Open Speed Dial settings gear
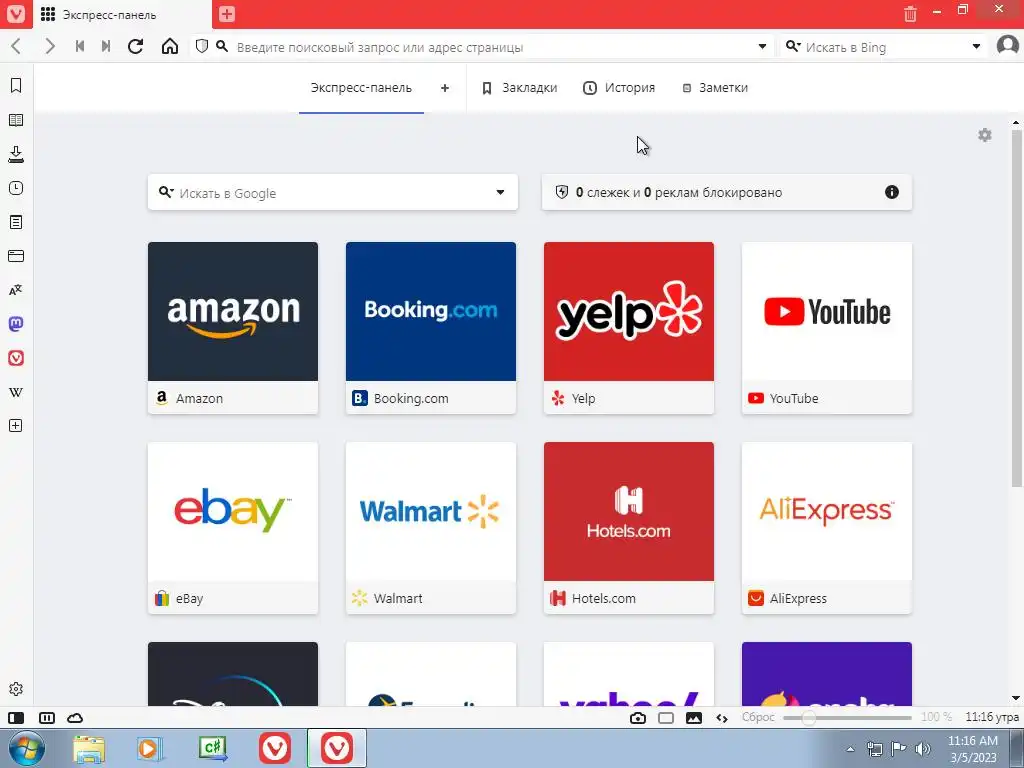 (985, 135)
